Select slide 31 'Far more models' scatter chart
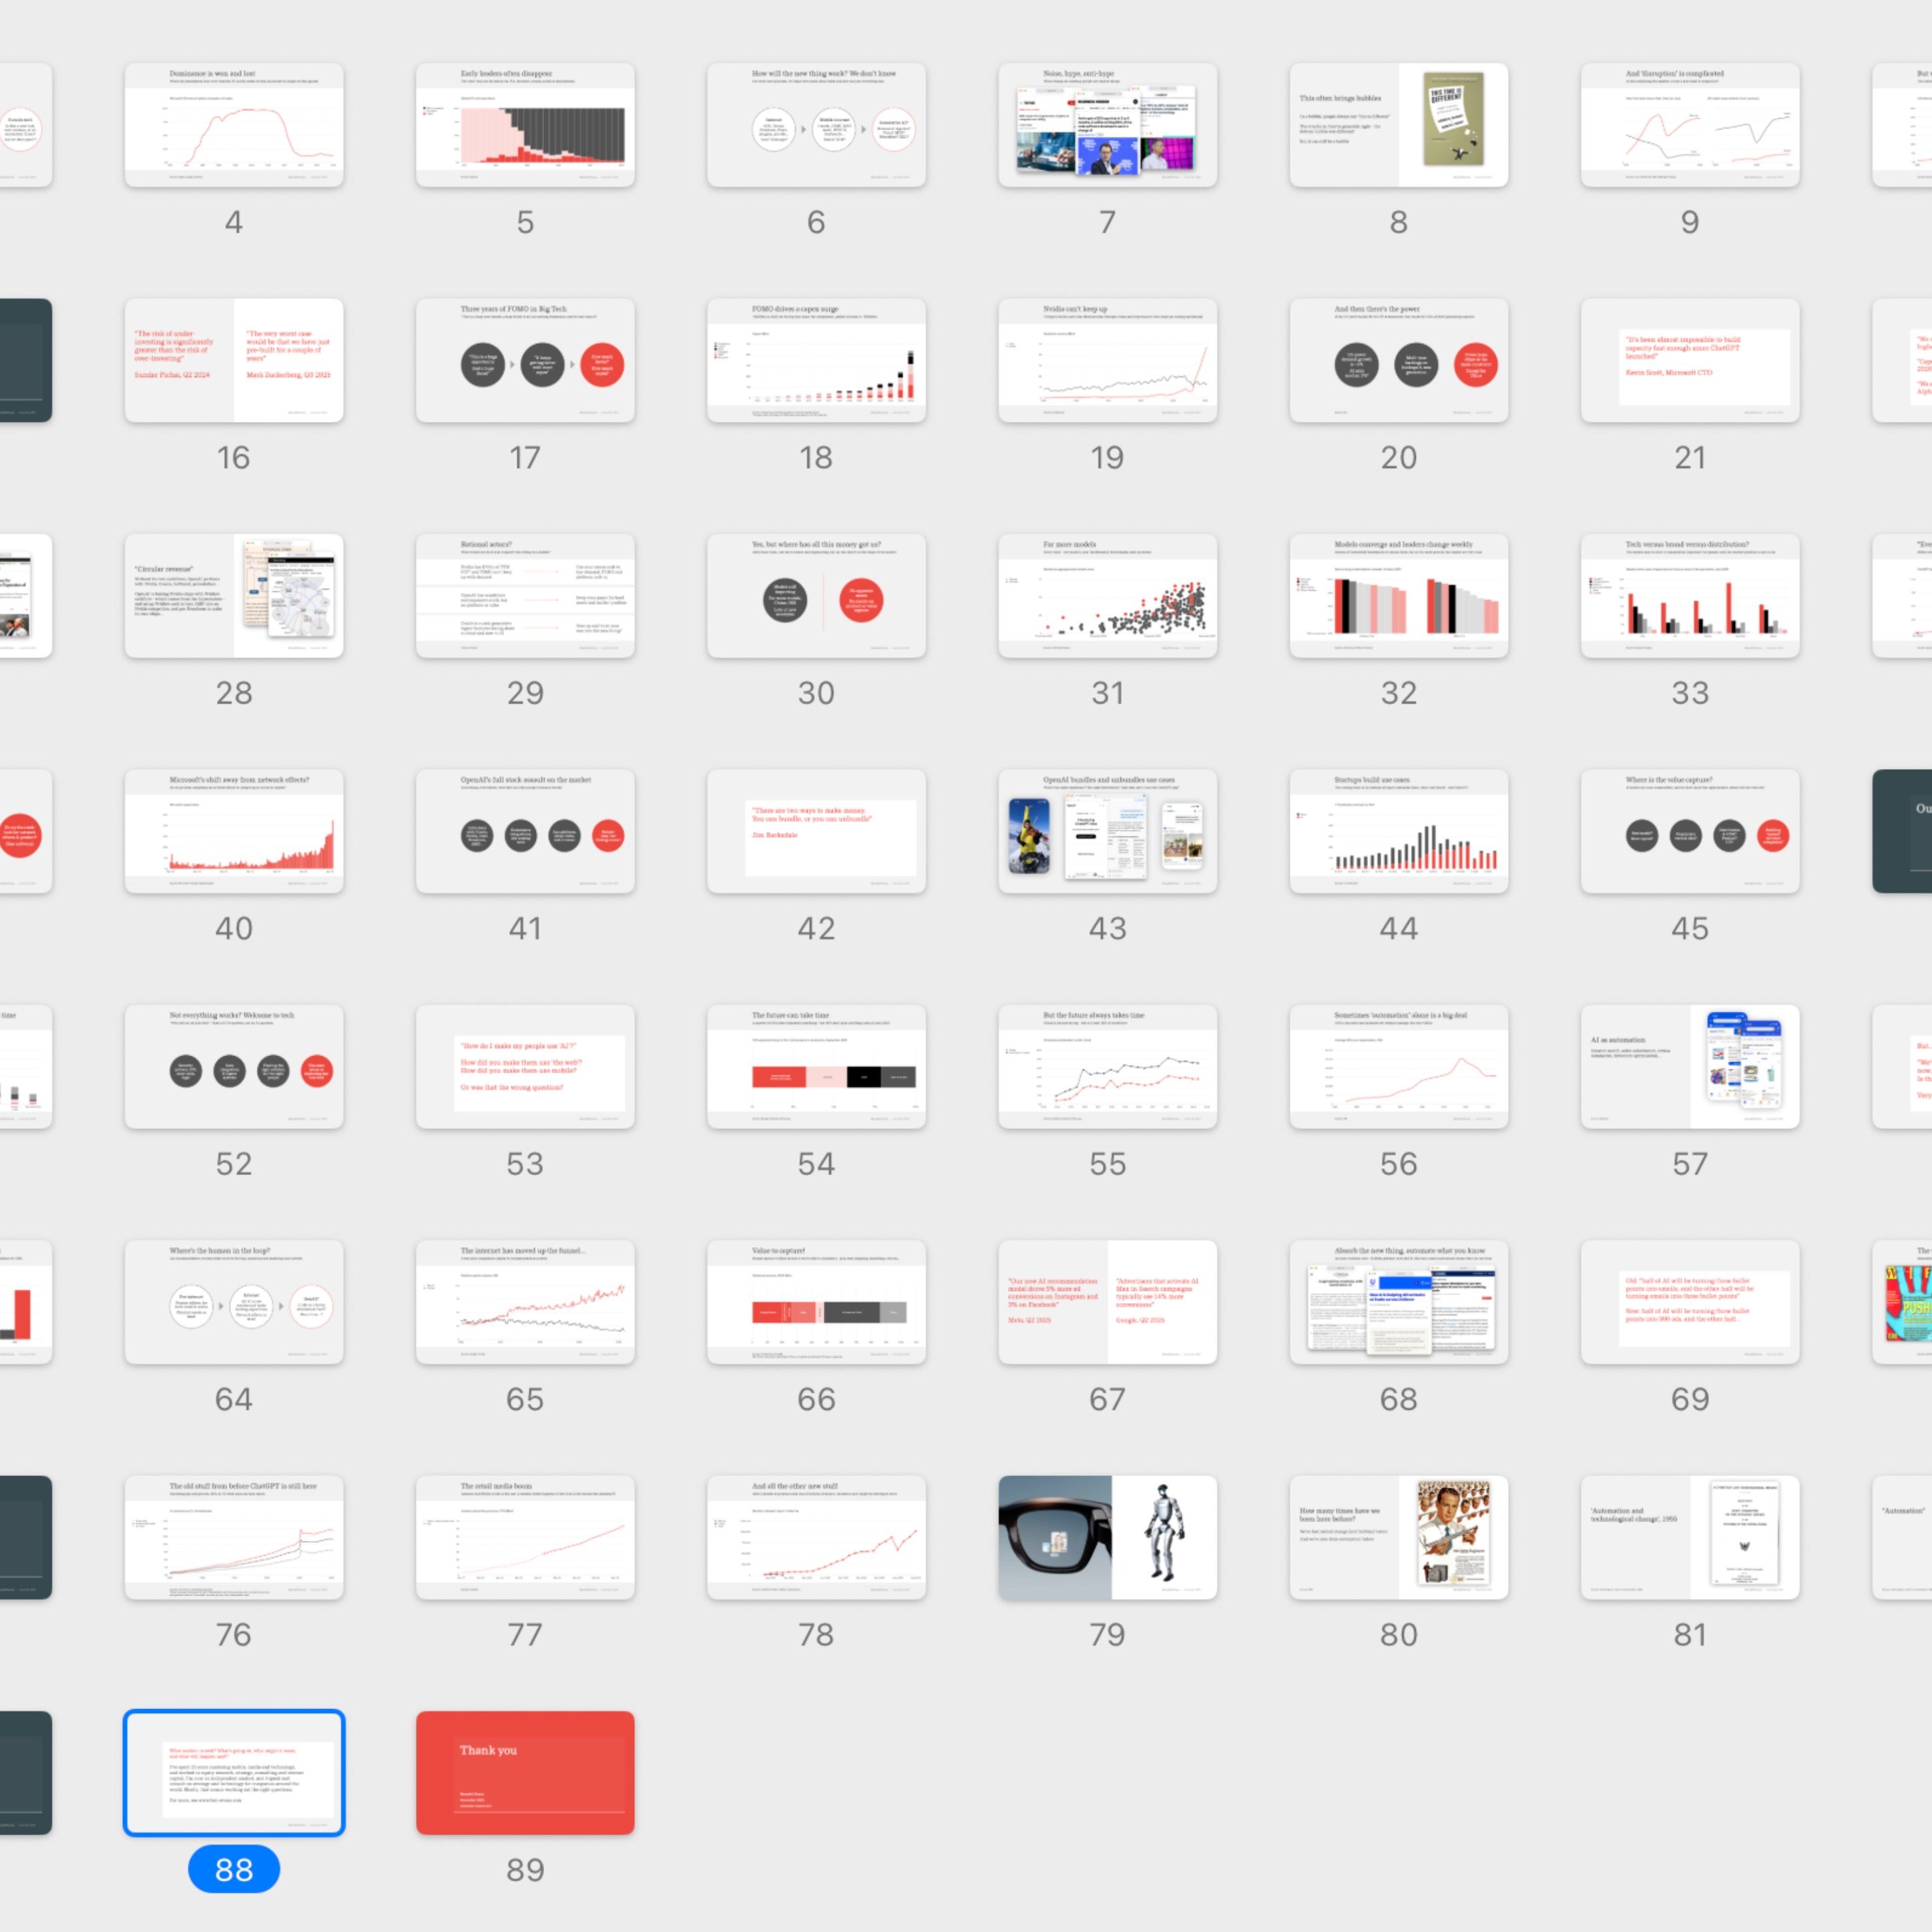Image resolution: width=1932 pixels, height=1932 pixels. coord(1107,596)
